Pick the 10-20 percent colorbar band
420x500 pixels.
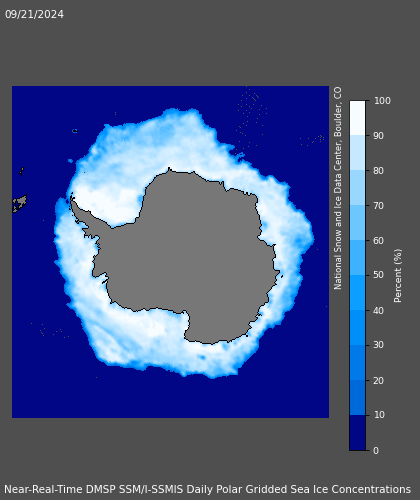click(x=357, y=398)
